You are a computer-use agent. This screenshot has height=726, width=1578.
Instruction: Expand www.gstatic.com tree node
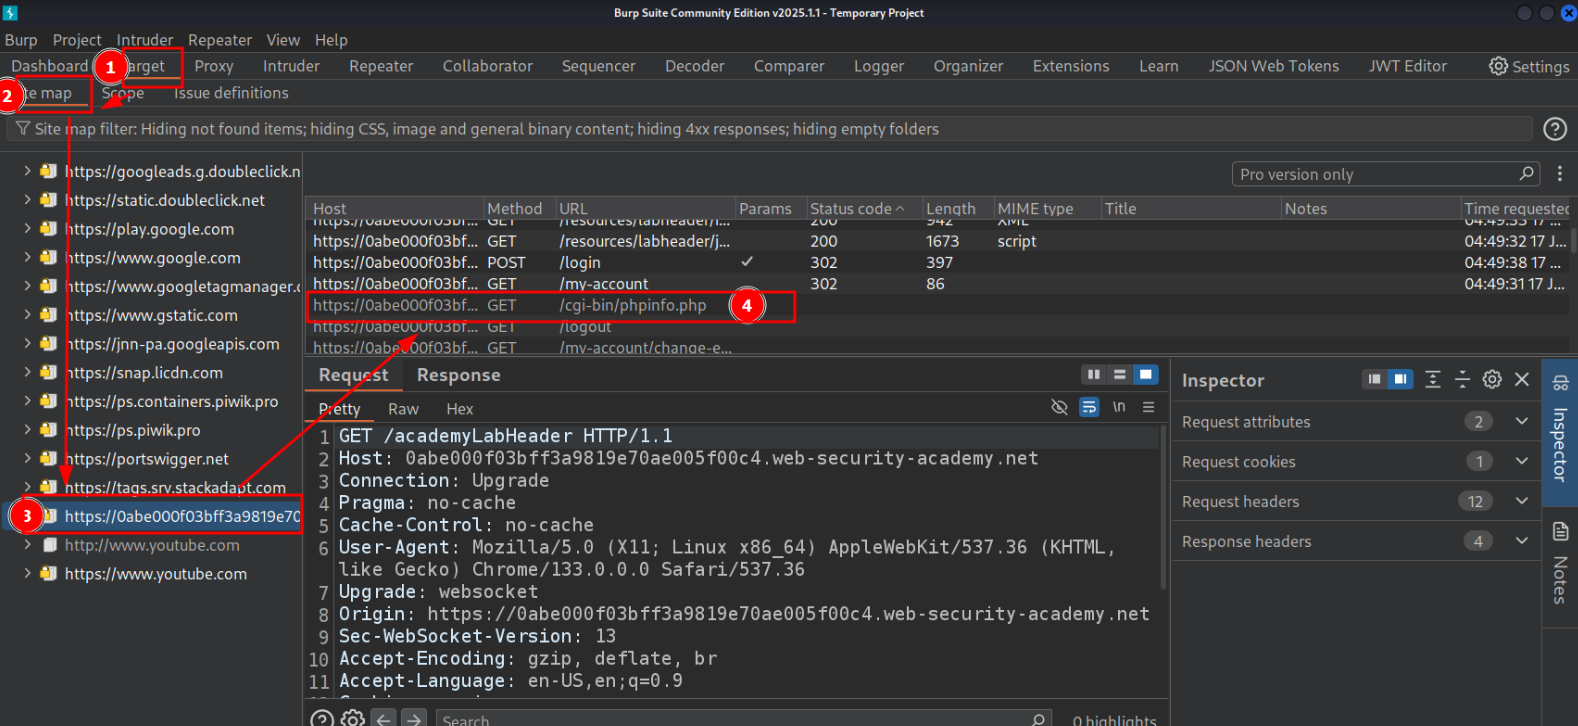27,315
